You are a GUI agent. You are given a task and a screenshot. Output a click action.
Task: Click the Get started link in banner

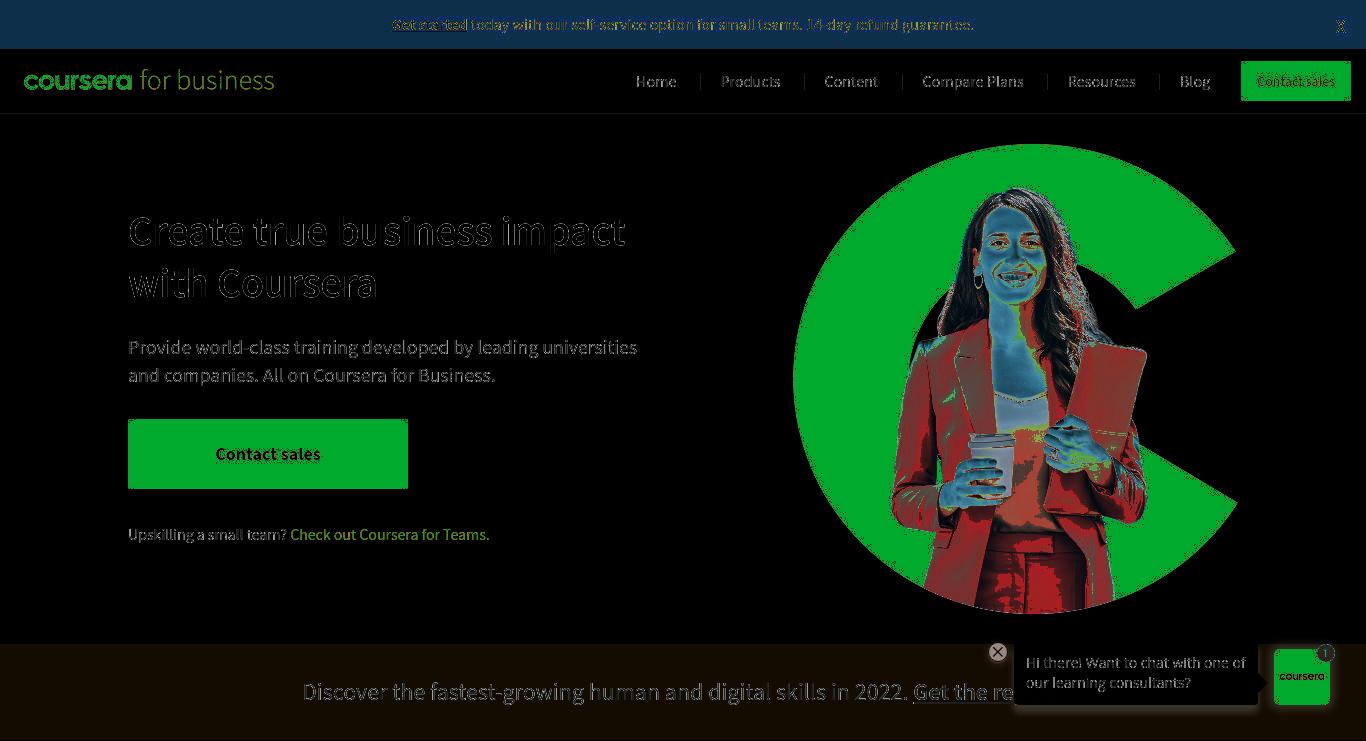point(429,24)
